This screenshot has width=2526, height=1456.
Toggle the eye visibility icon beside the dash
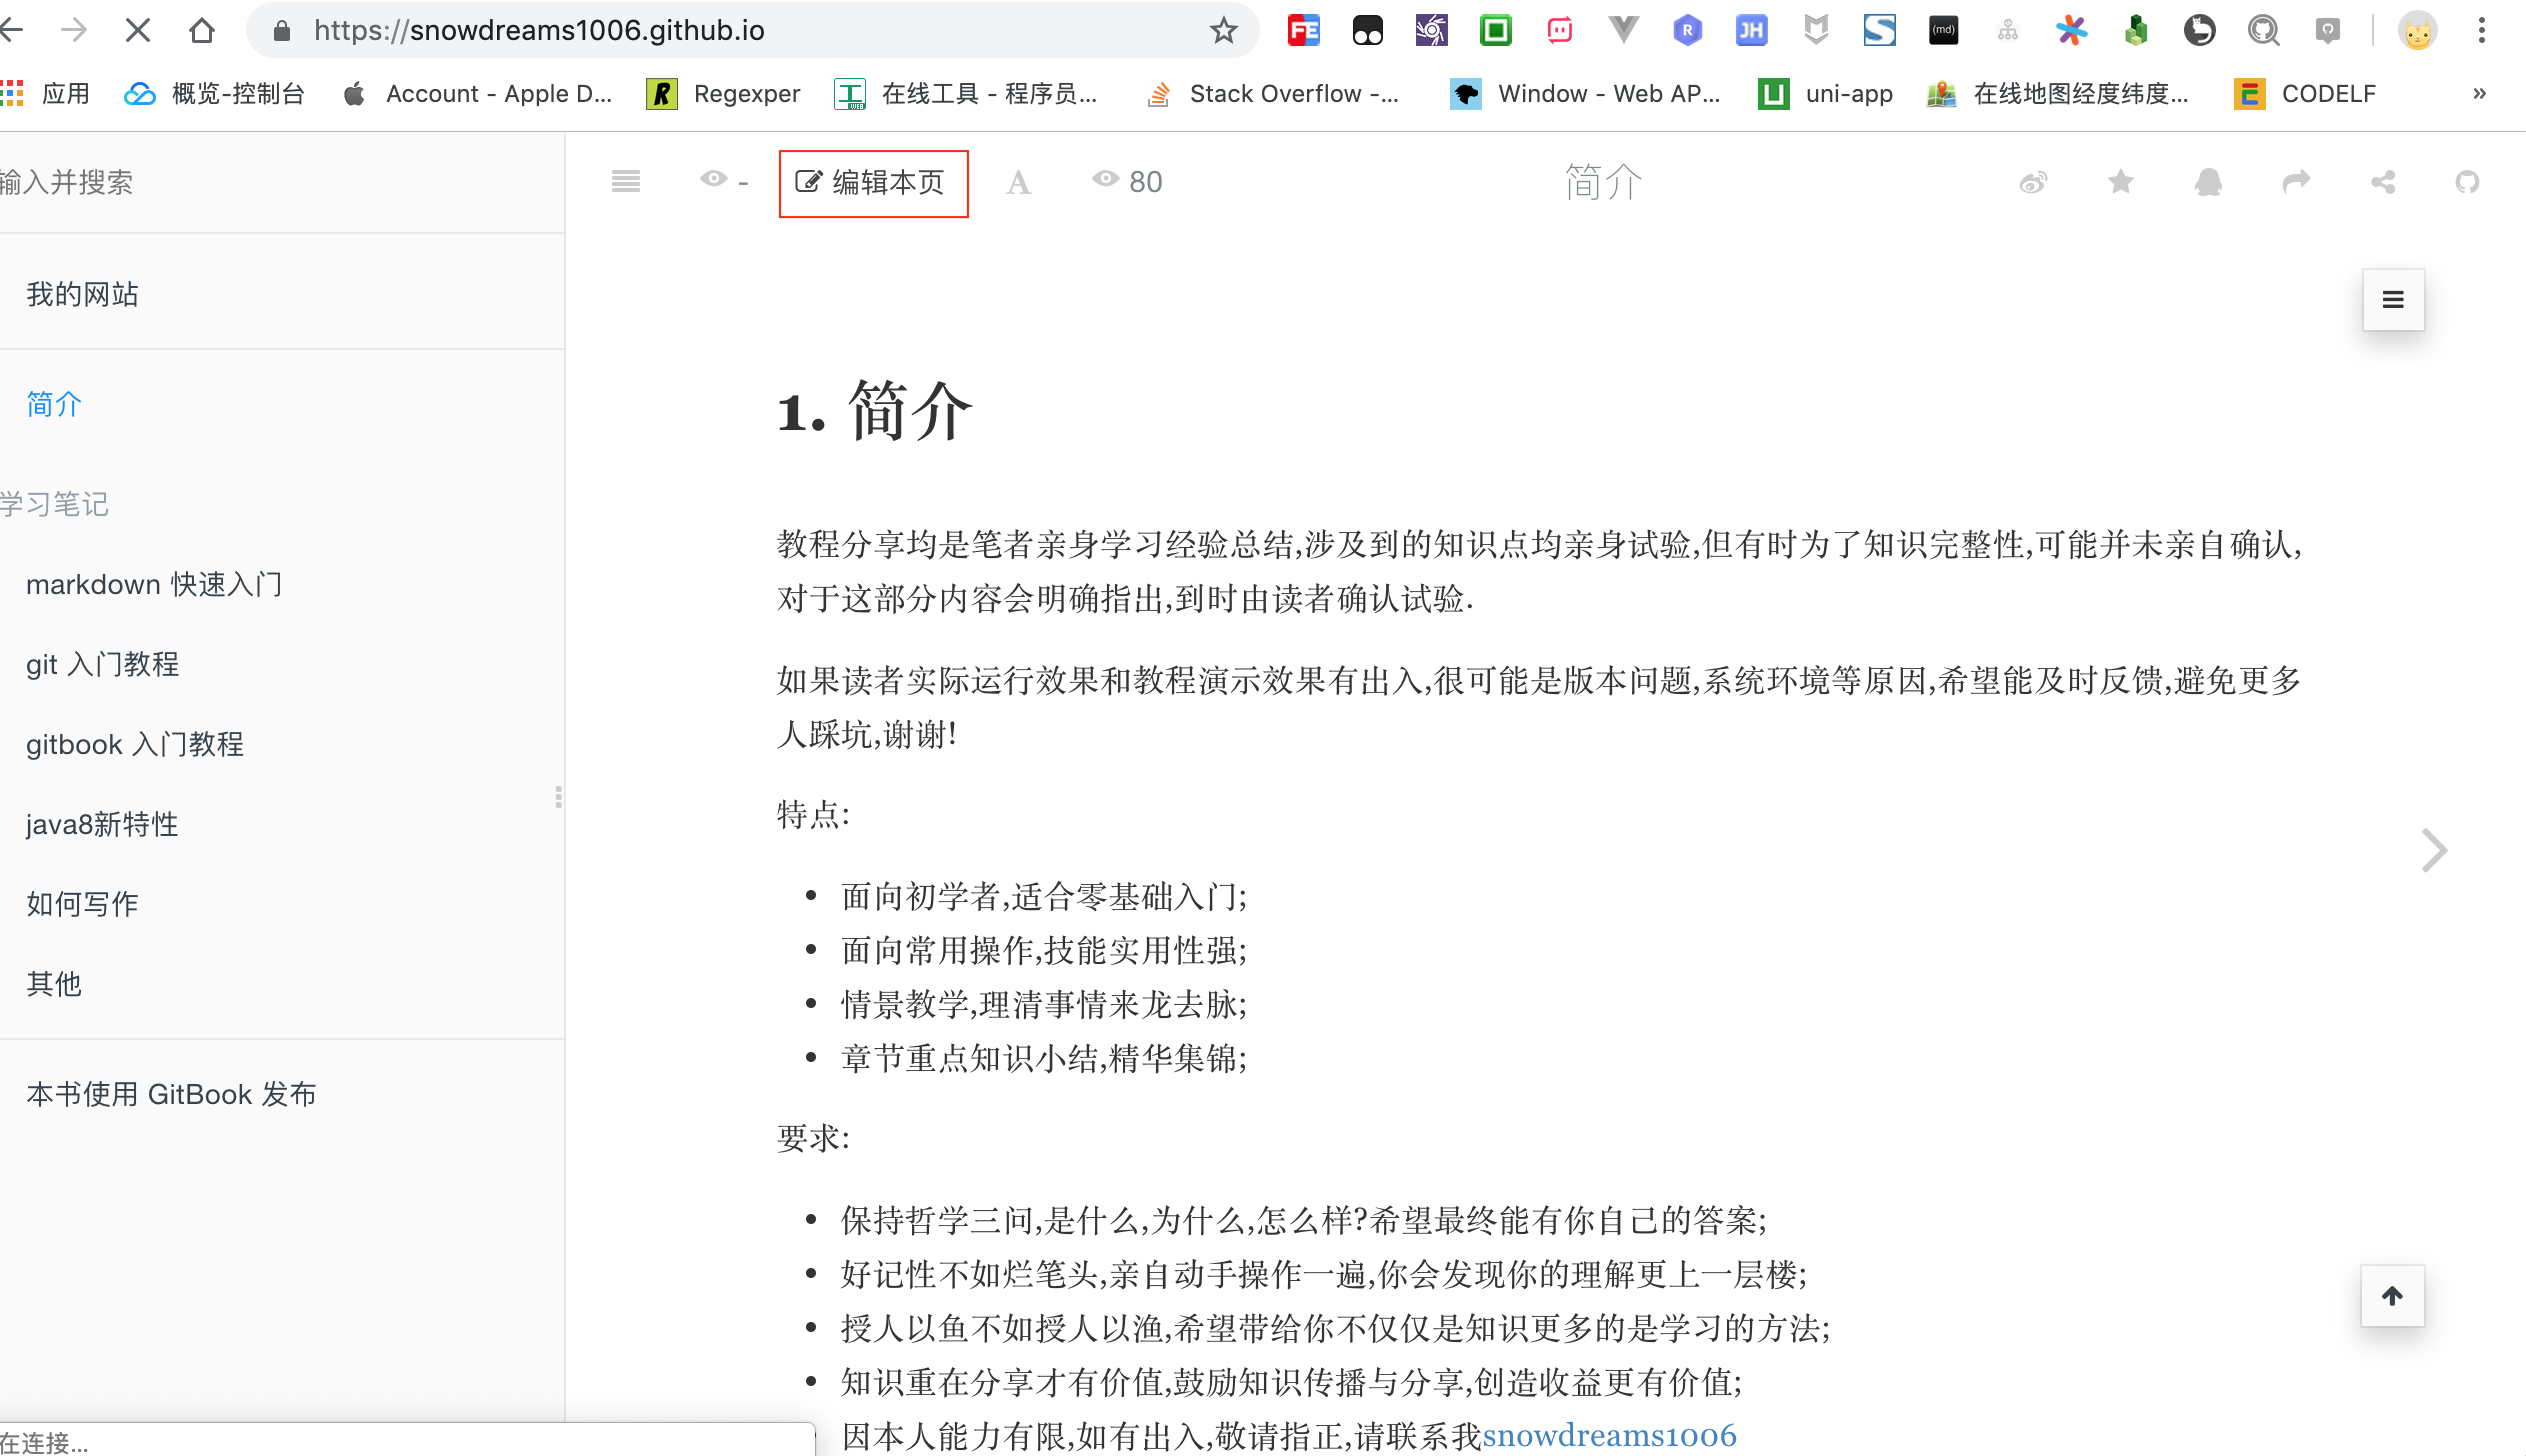click(713, 180)
